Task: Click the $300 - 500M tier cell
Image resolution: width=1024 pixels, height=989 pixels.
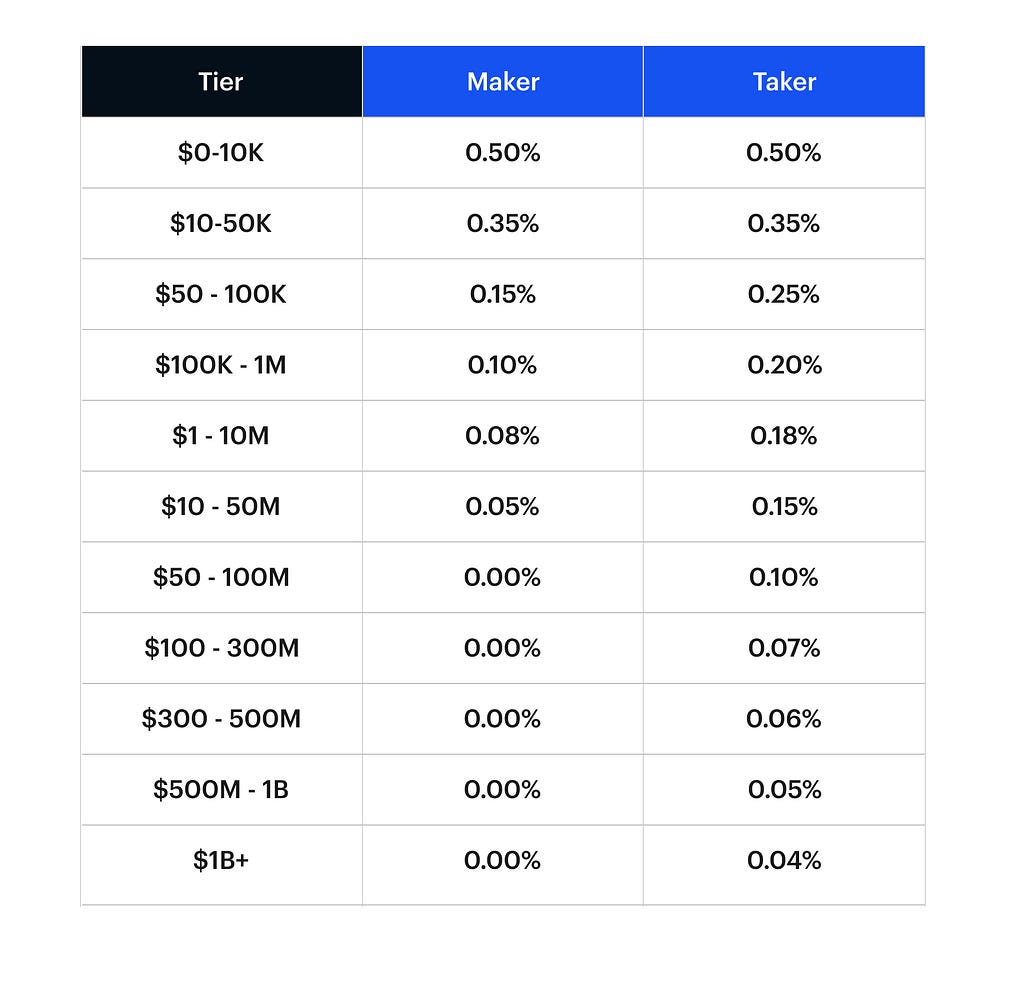Action: tap(221, 719)
